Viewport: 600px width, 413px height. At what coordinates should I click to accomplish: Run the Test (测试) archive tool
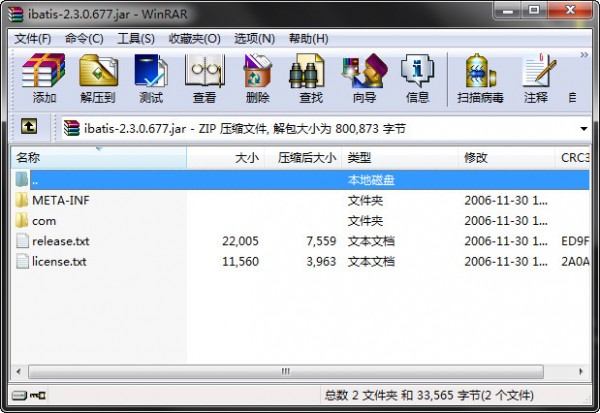click(151, 78)
